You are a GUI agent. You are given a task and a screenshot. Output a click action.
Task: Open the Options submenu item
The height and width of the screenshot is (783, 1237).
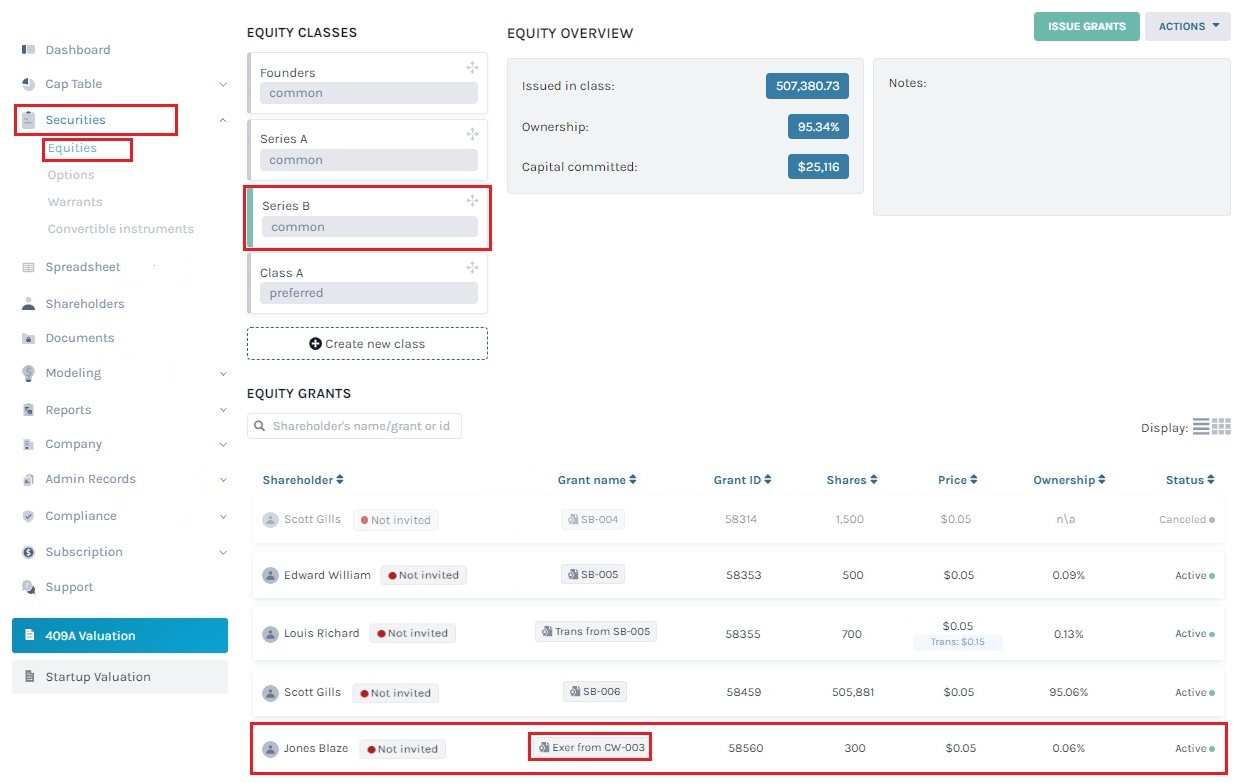click(x=71, y=175)
